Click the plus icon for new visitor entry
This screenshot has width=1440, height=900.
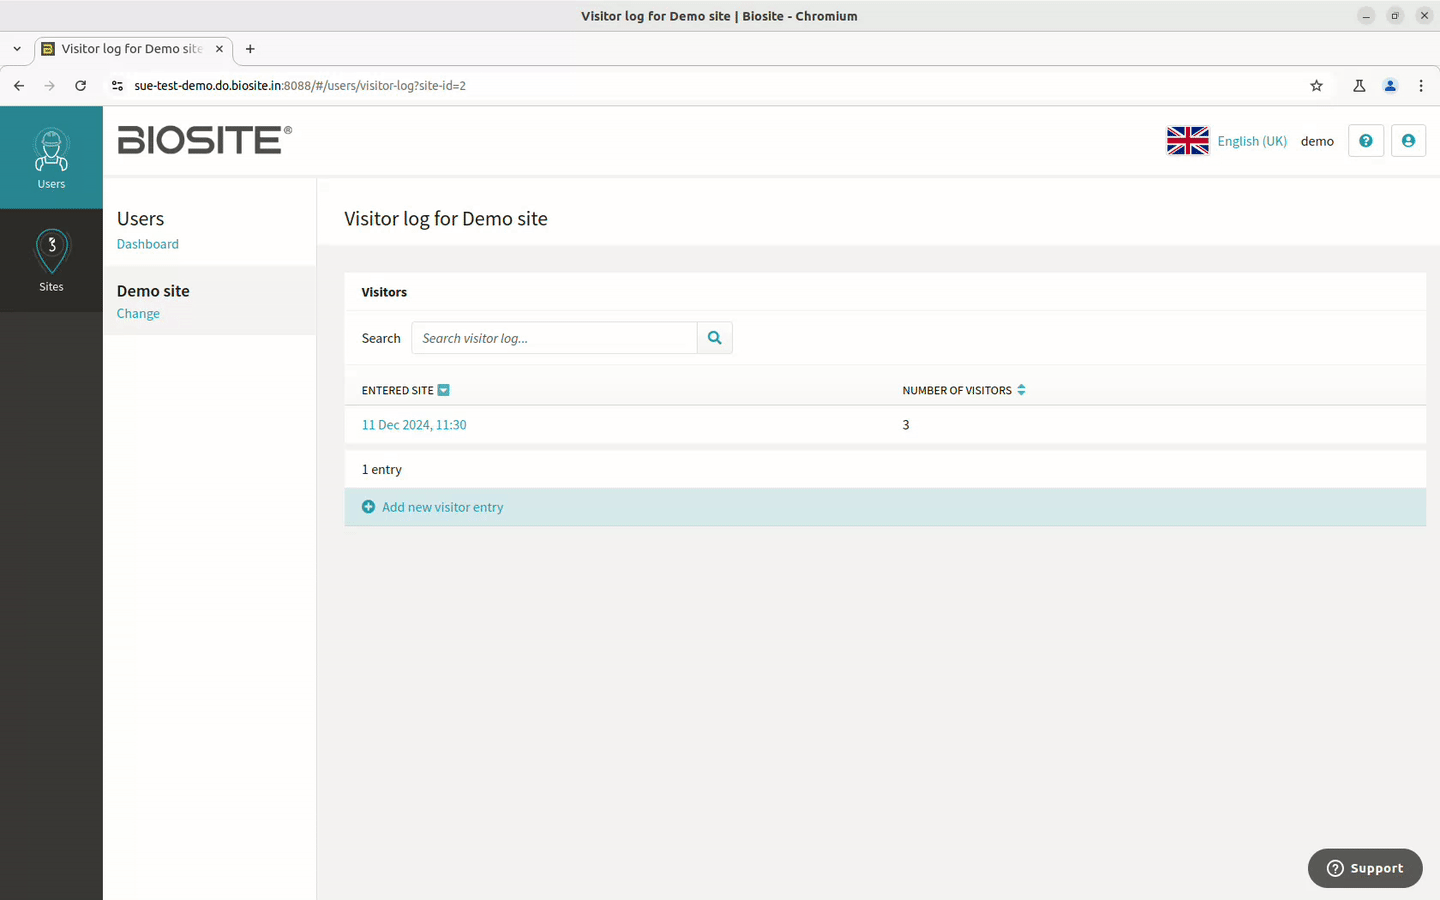tap(368, 507)
